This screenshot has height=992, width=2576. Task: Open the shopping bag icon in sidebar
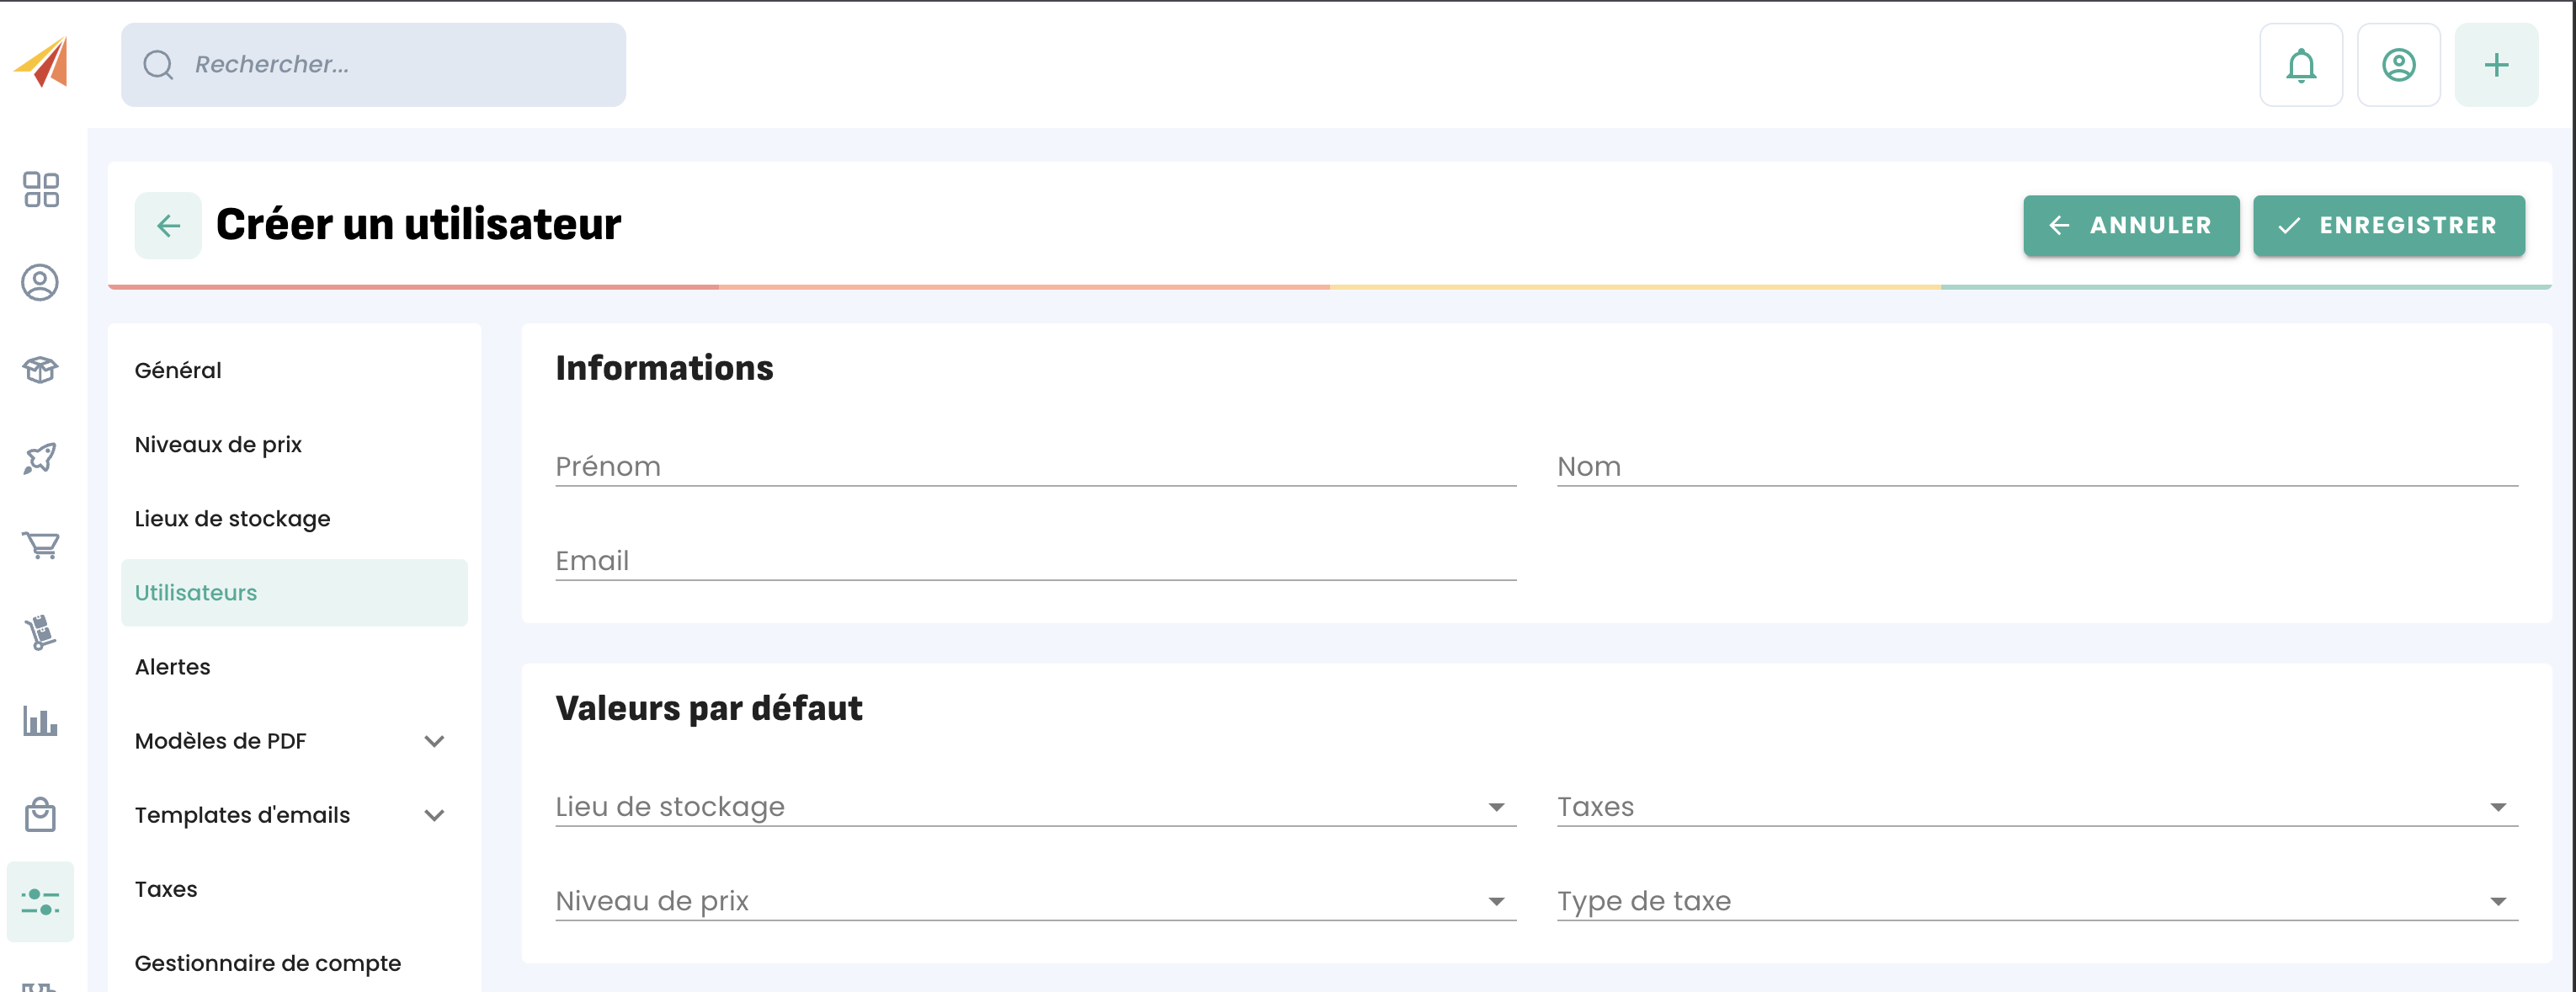click(41, 814)
